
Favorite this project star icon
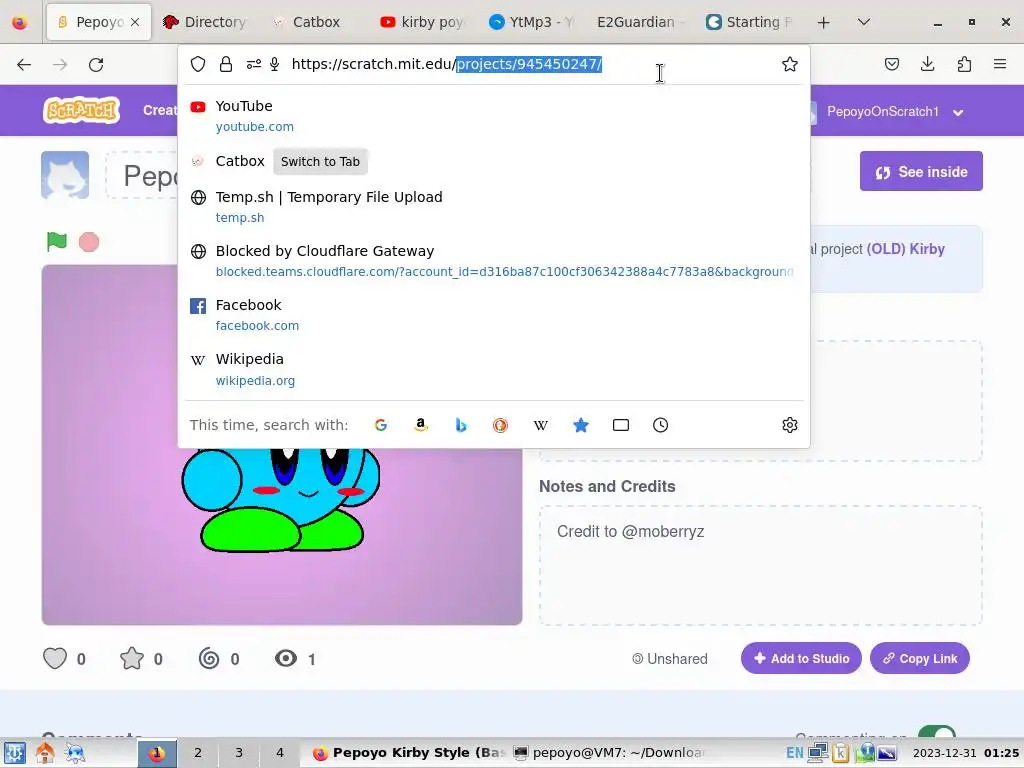pos(132,658)
